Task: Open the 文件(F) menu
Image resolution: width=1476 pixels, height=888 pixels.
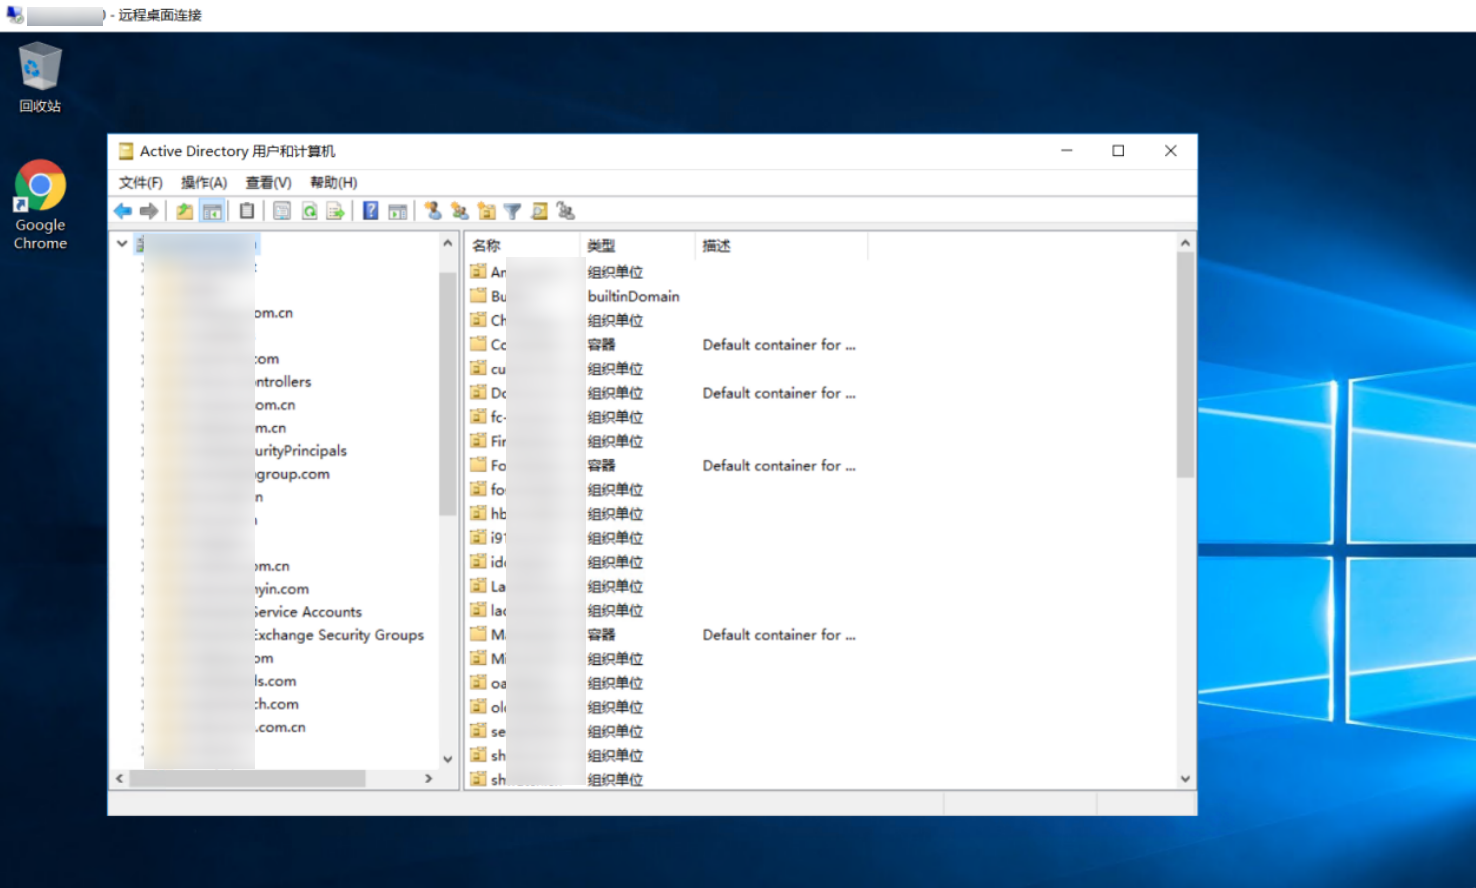Action: tap(140, 182)
